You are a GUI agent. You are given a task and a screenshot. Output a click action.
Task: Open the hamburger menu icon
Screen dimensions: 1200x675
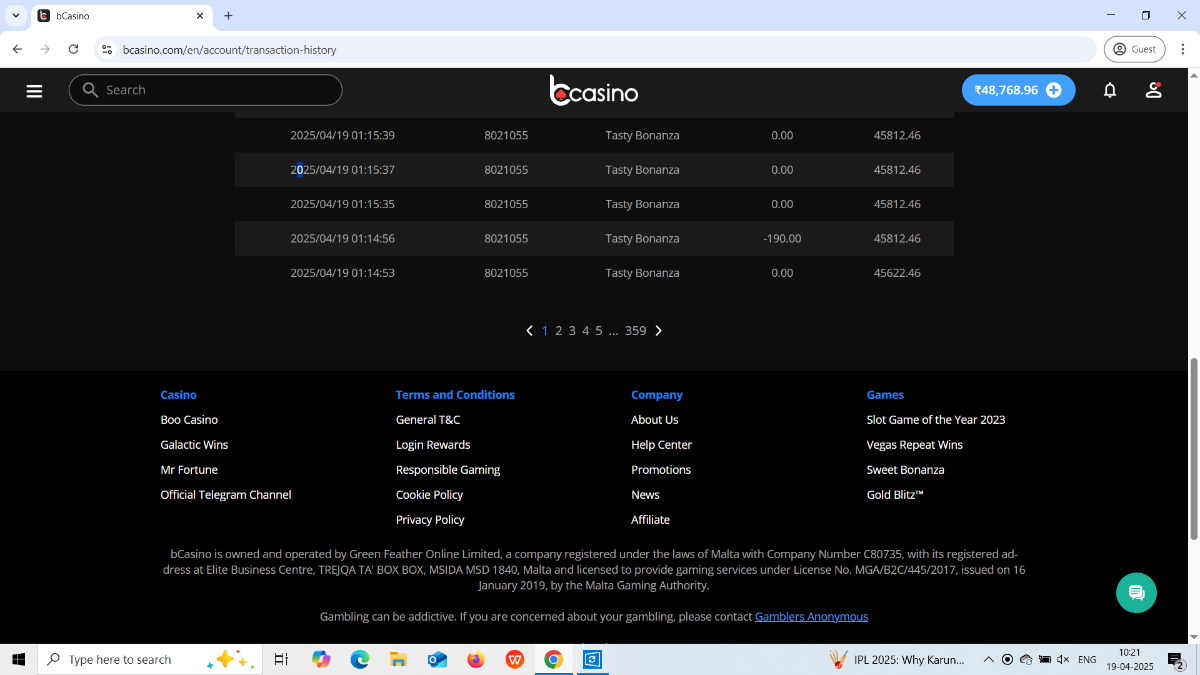coord(34,90)
